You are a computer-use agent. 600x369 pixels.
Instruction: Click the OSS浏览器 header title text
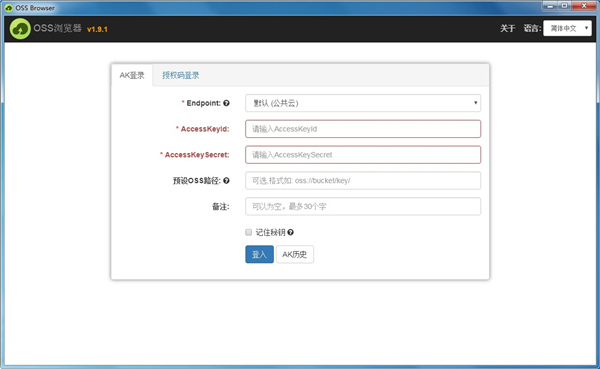tap(57, 28)
